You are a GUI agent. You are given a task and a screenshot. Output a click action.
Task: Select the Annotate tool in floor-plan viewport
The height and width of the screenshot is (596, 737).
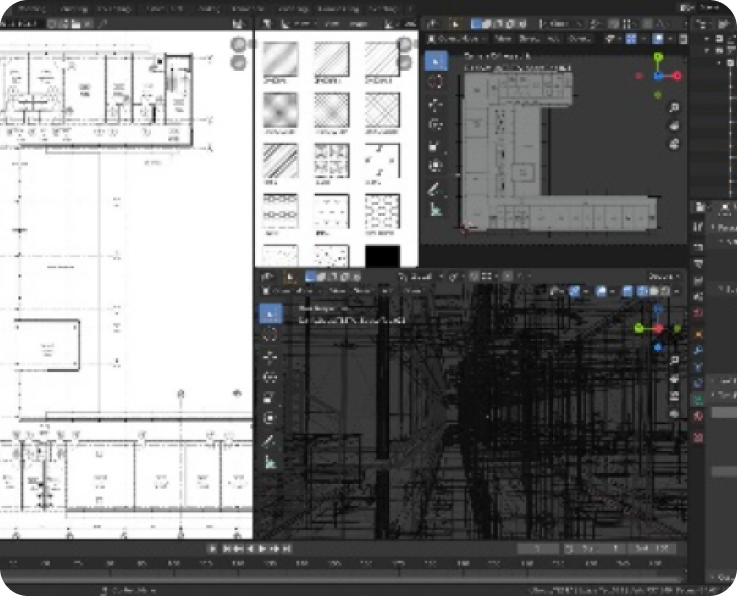pos(435,189)
